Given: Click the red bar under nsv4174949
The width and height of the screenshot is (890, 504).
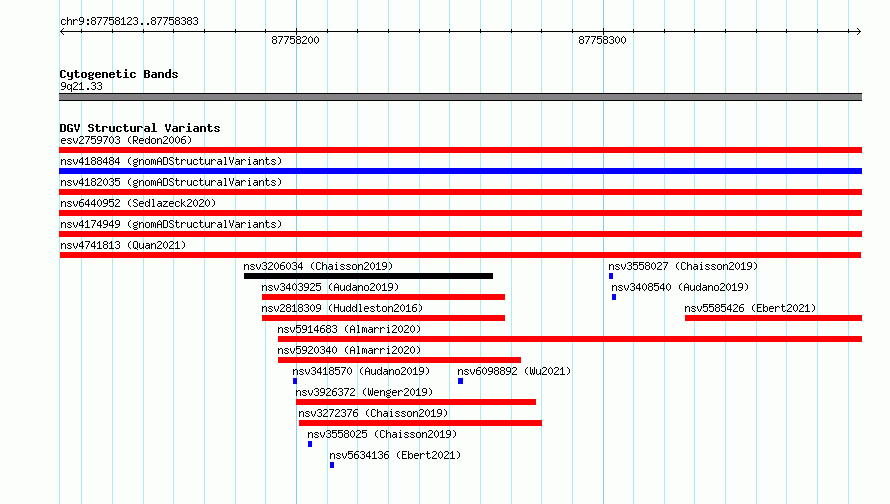Looking at the screenshot, I should 460,234.
